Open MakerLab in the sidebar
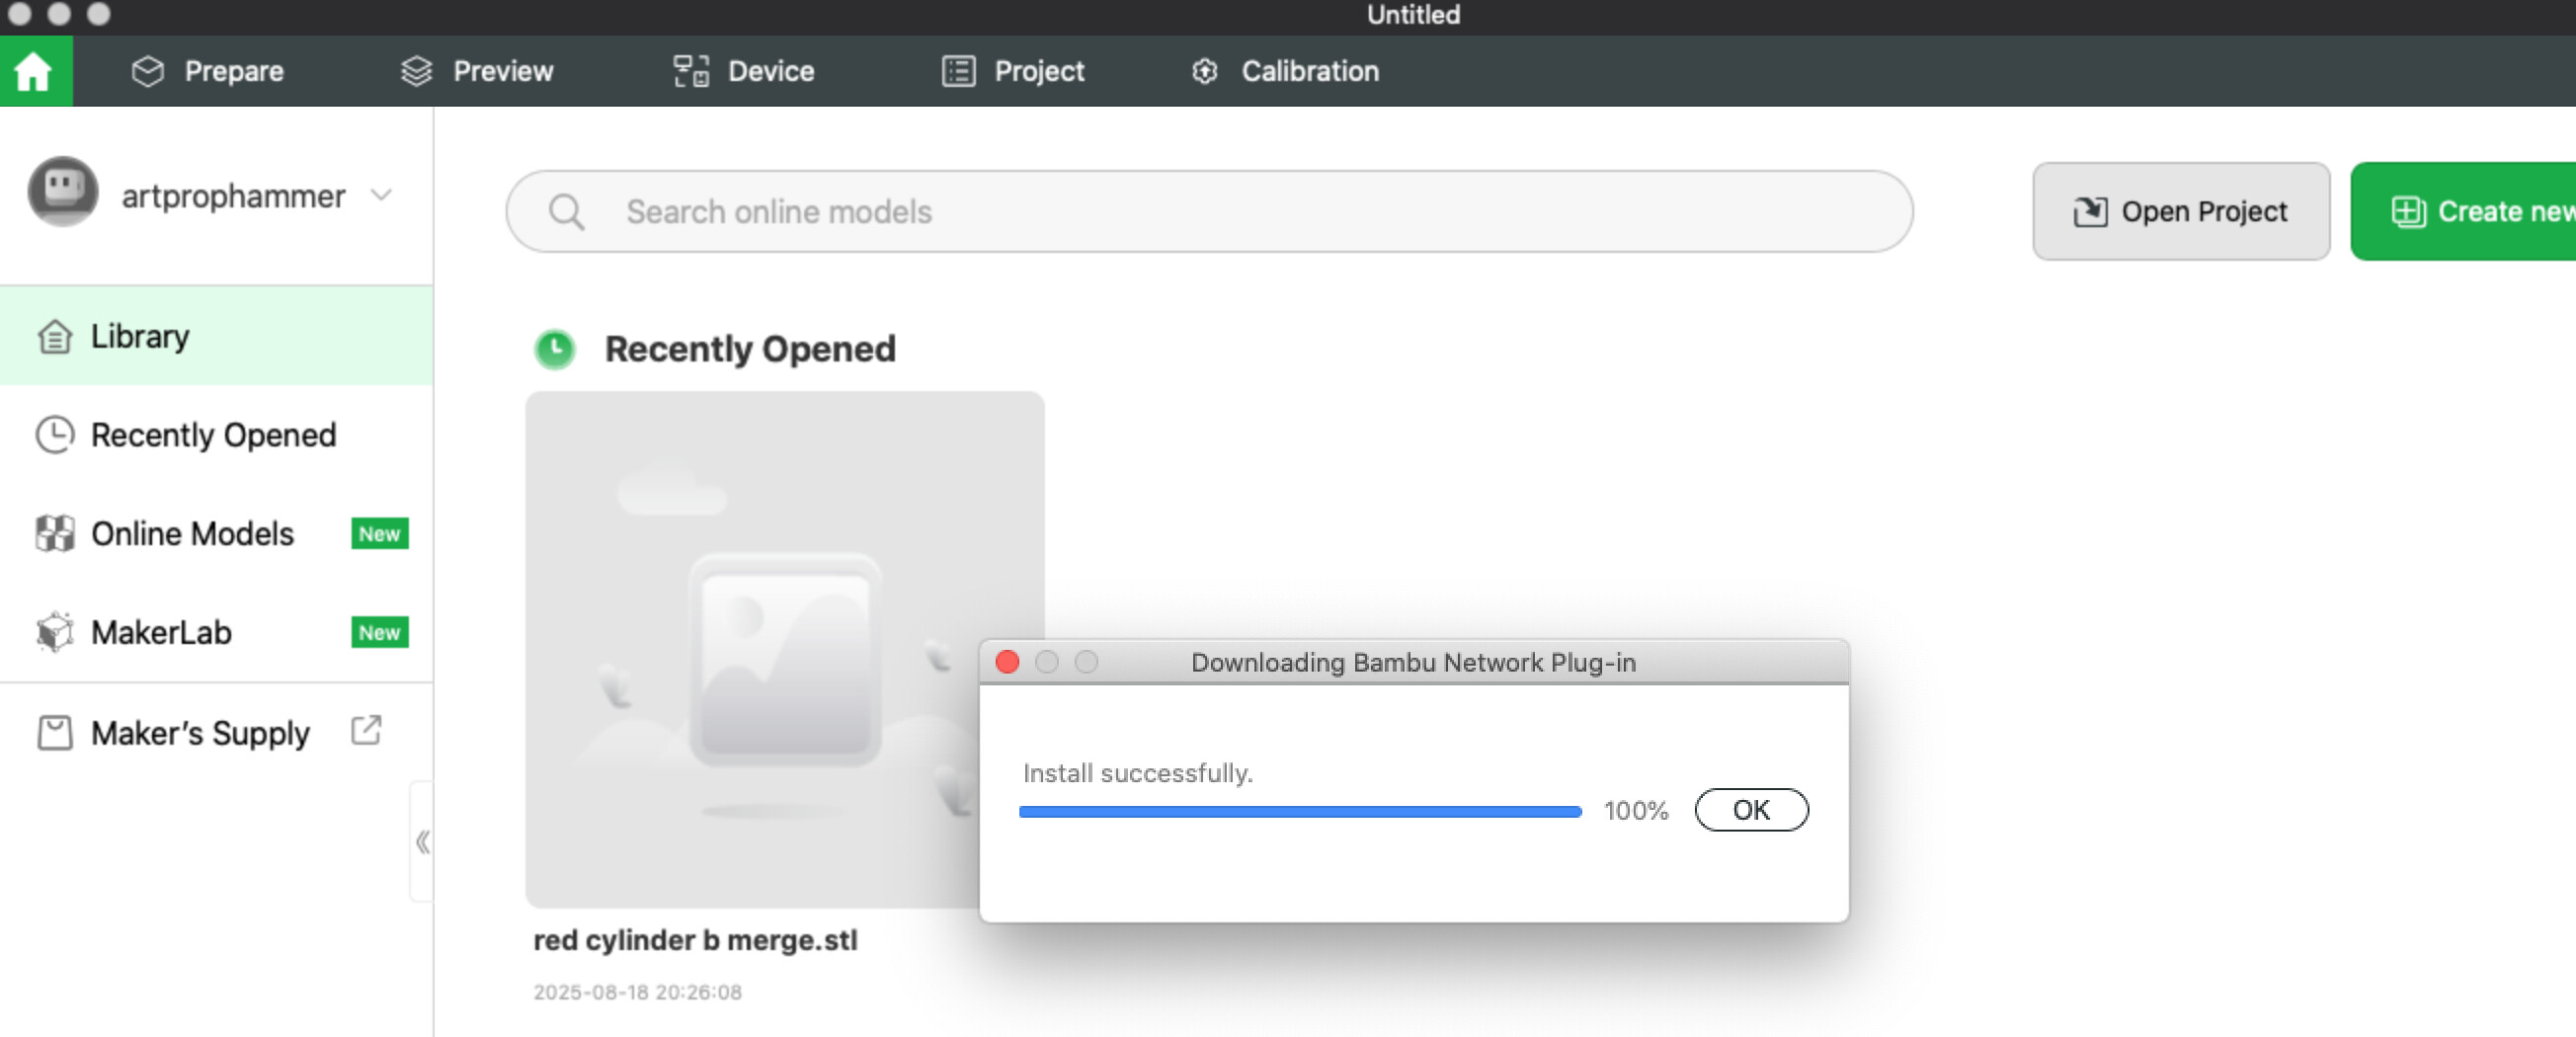The width and height of the screenshot is (2576, 1037). 216,633
